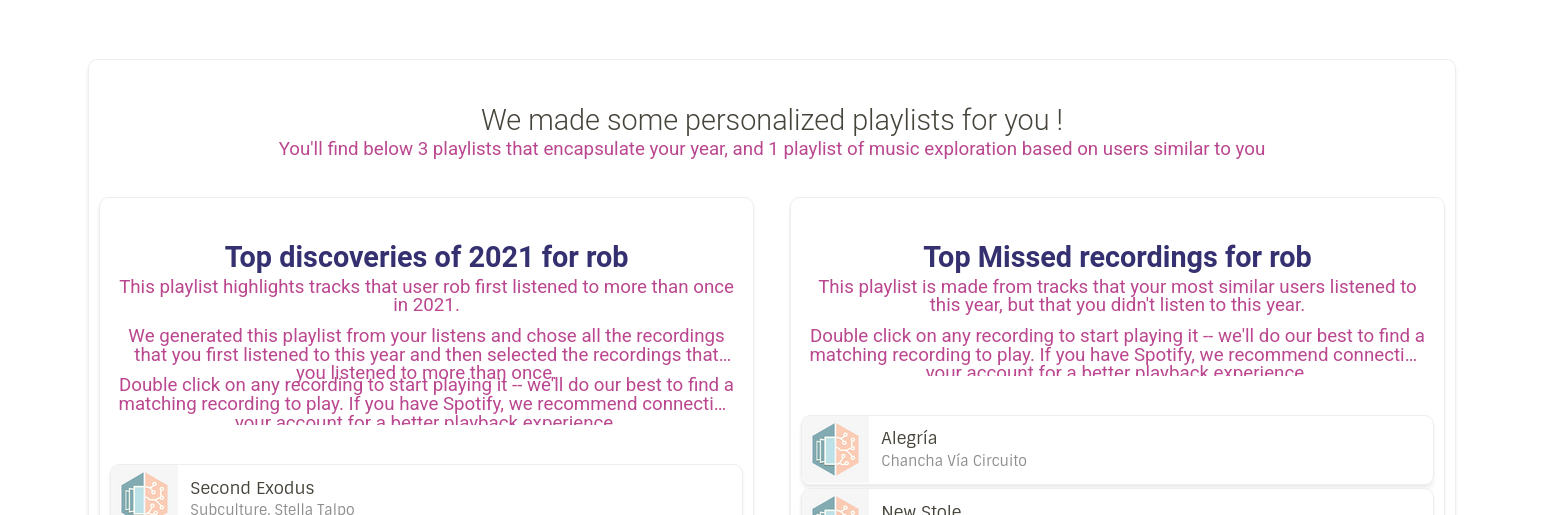Open the Chancha Vía Circuito artist name

click(x=954, y=461)
